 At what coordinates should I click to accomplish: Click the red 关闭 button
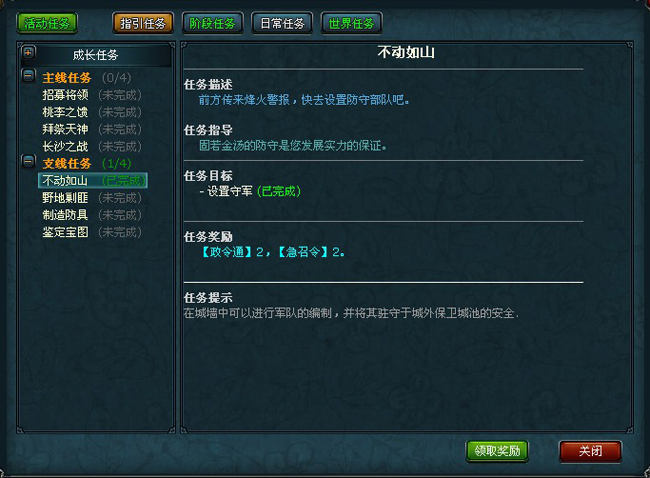(590, 451)
